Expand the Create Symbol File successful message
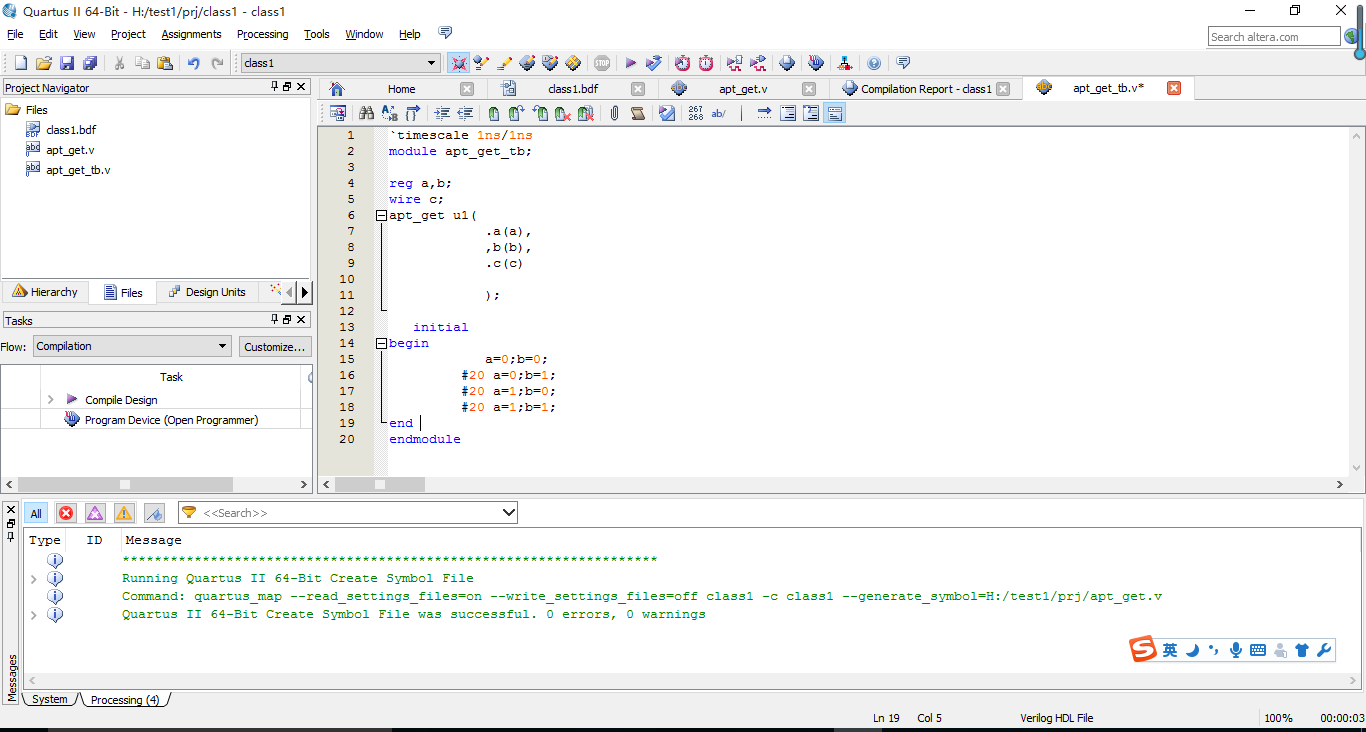1366x732 pixels. click(33, 614)
